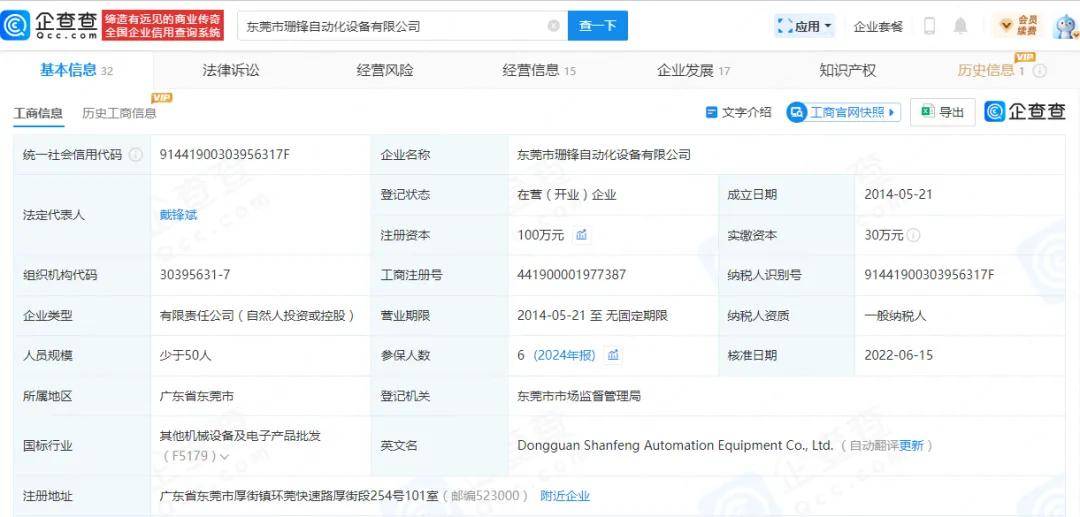The height and width of the screenshot is (517, 1080).
Task: Open the notification bell
Action: pos(960,26)
